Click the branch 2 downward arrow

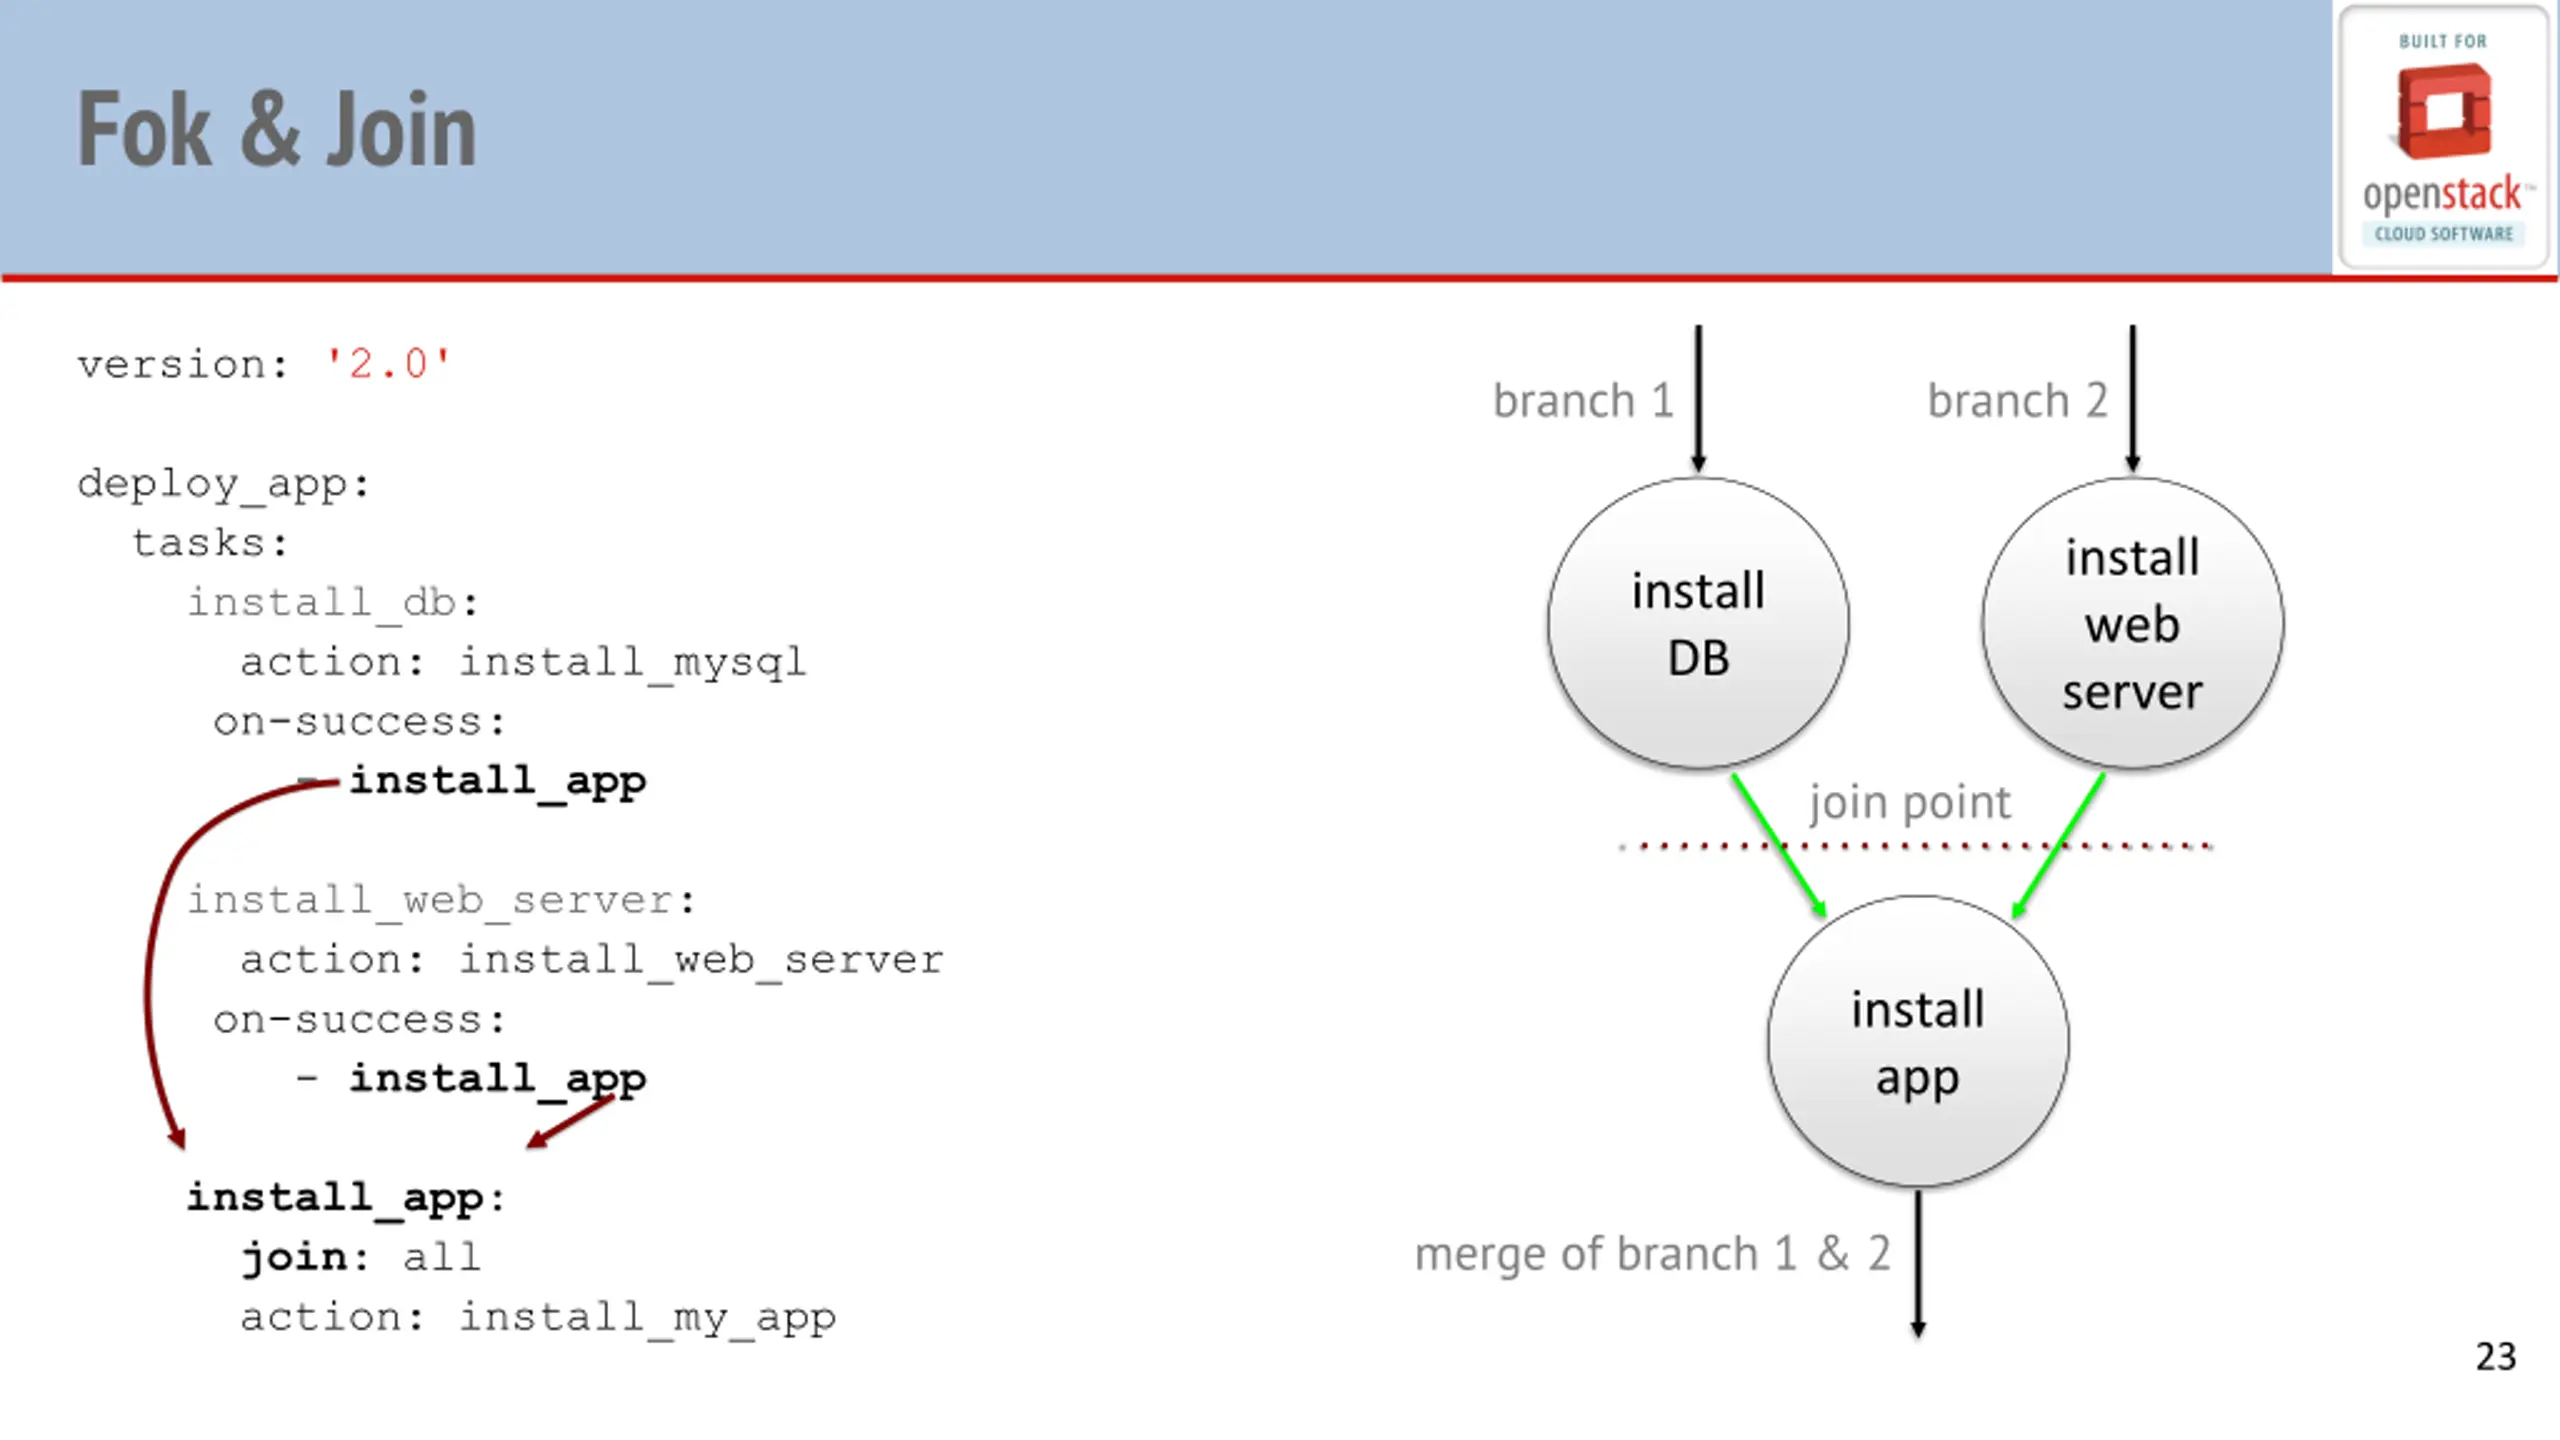[x=2132, y=398]
